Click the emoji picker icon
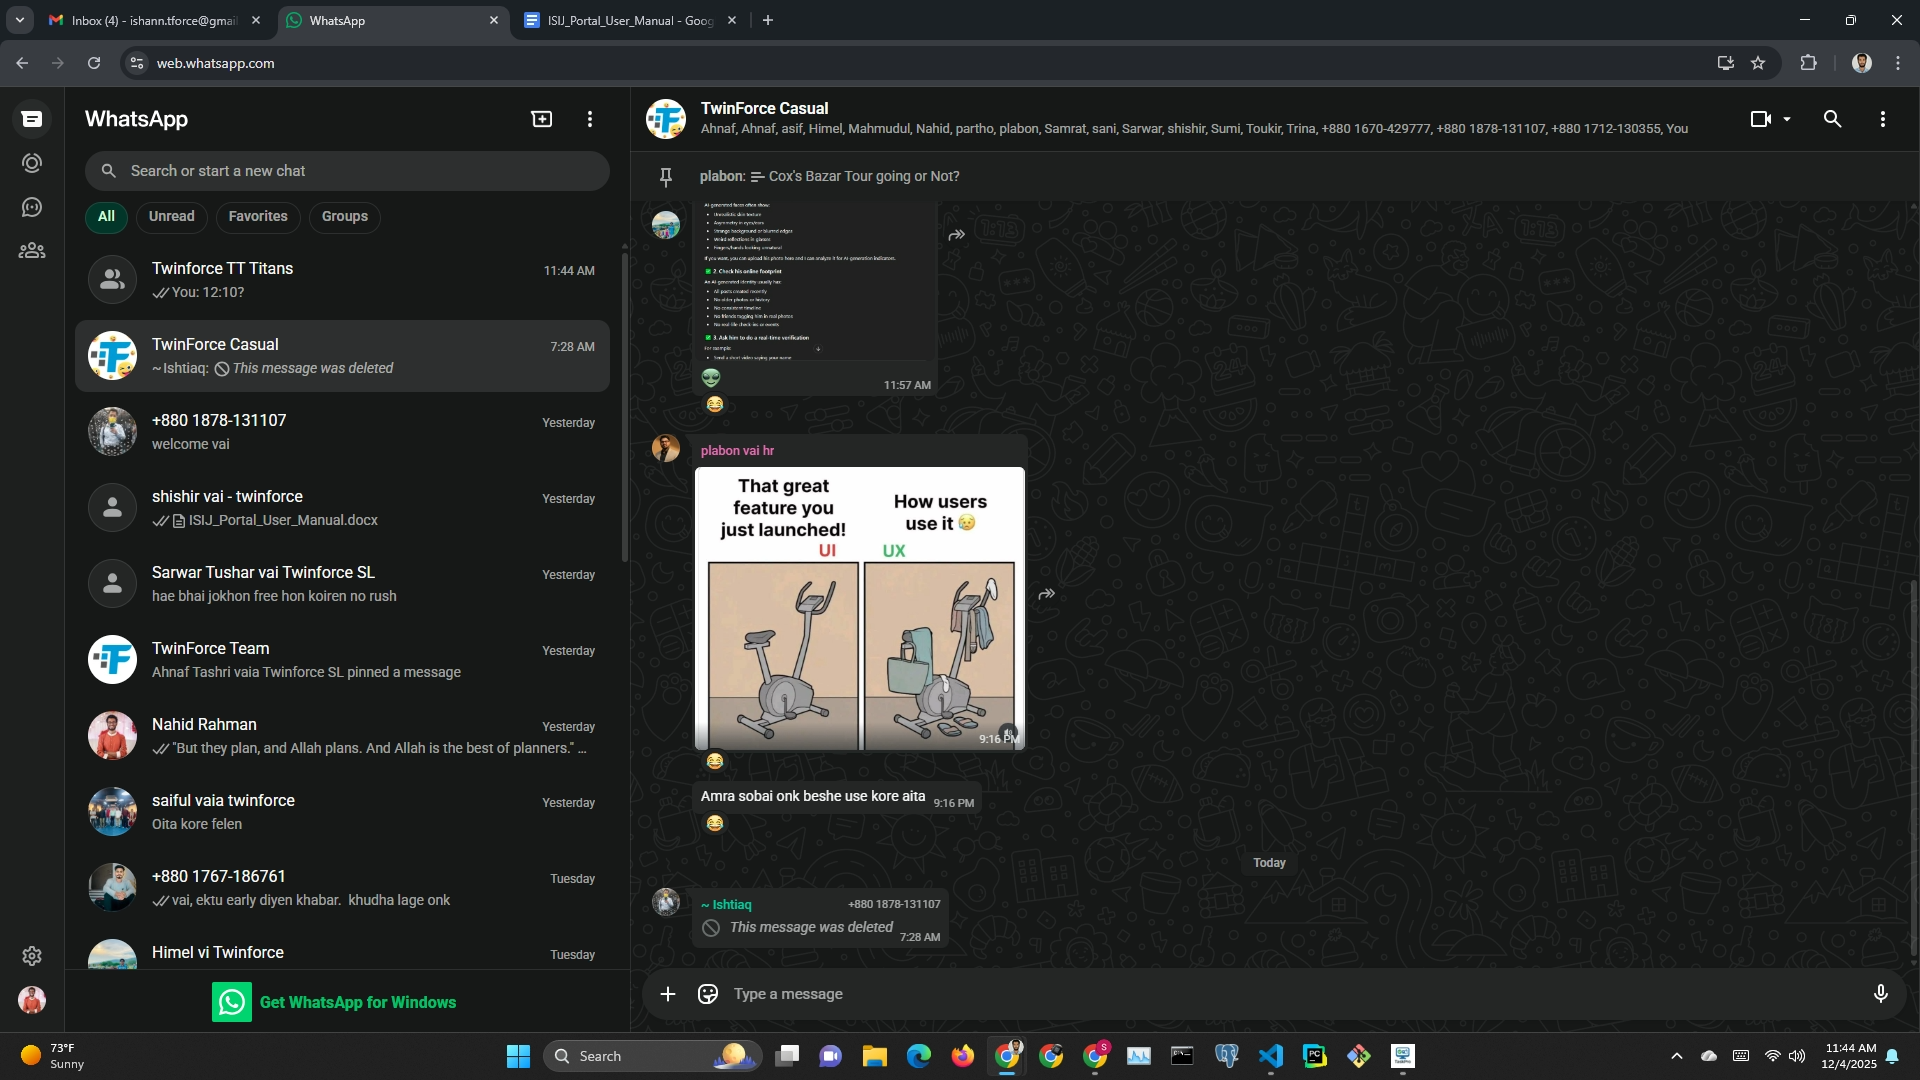 pyautogui.click(x=708, y=994)
